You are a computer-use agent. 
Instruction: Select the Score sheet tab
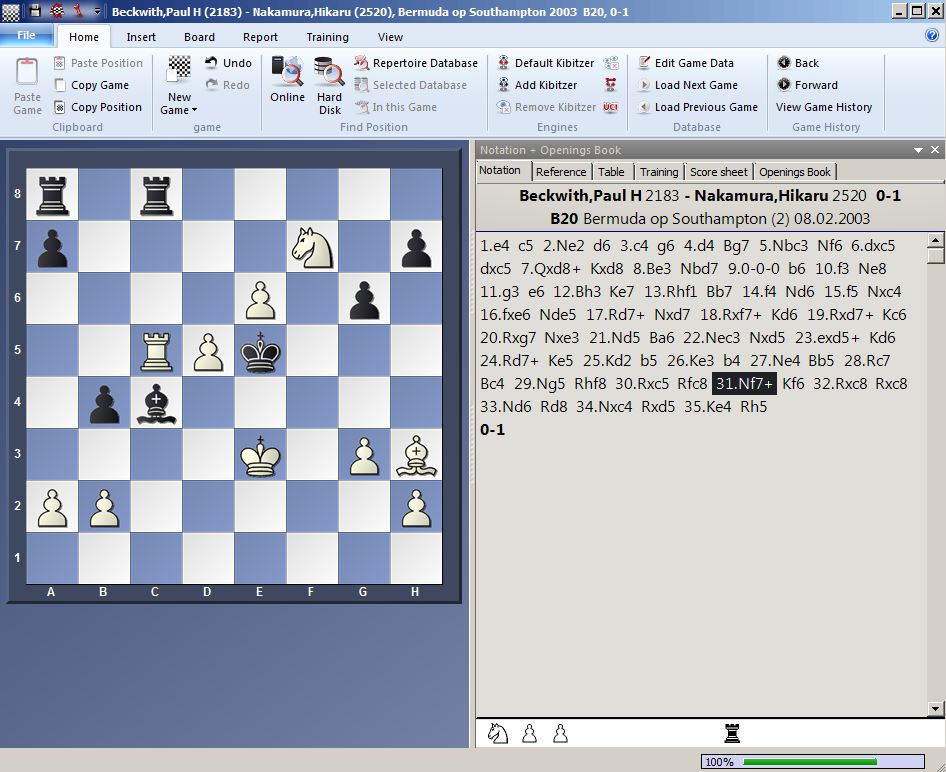718,172
